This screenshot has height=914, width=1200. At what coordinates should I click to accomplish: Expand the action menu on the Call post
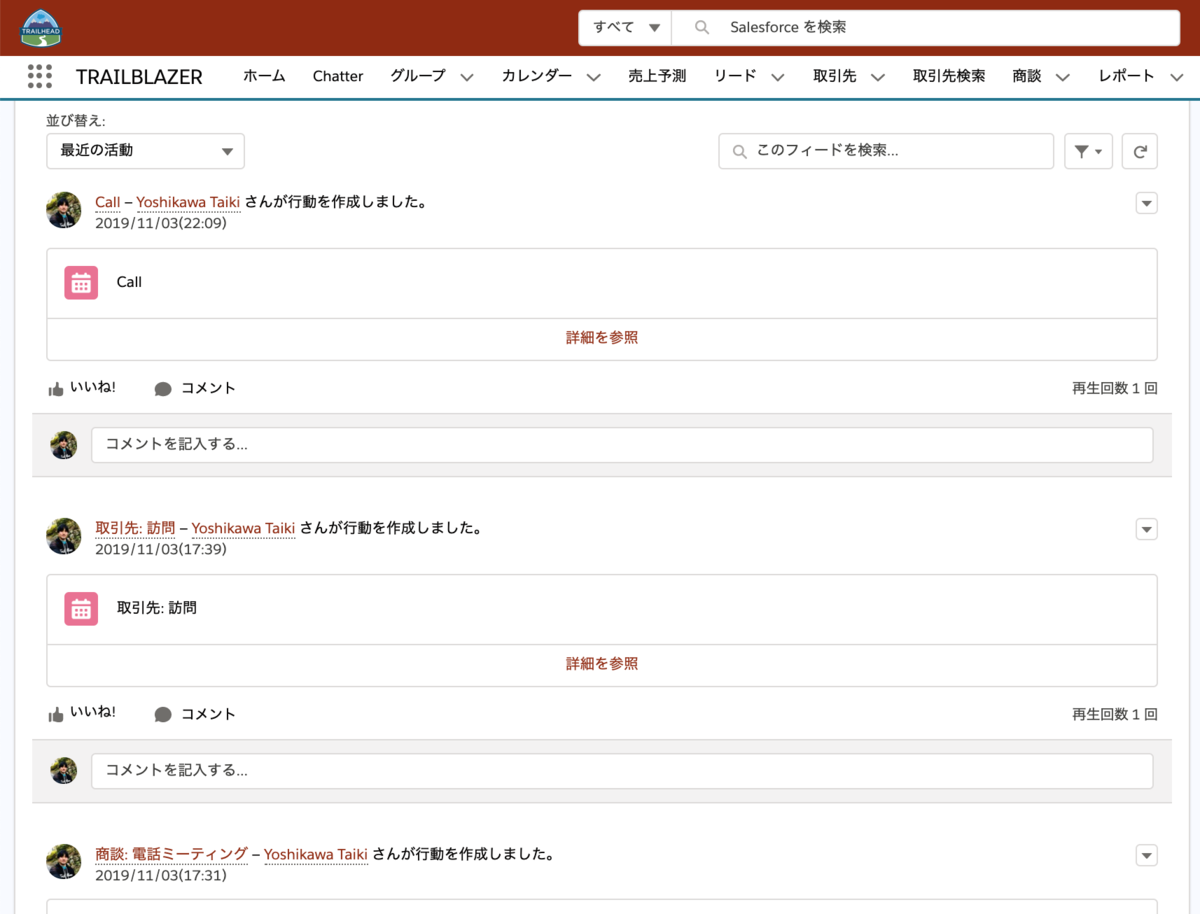(x=1146, y=203)
